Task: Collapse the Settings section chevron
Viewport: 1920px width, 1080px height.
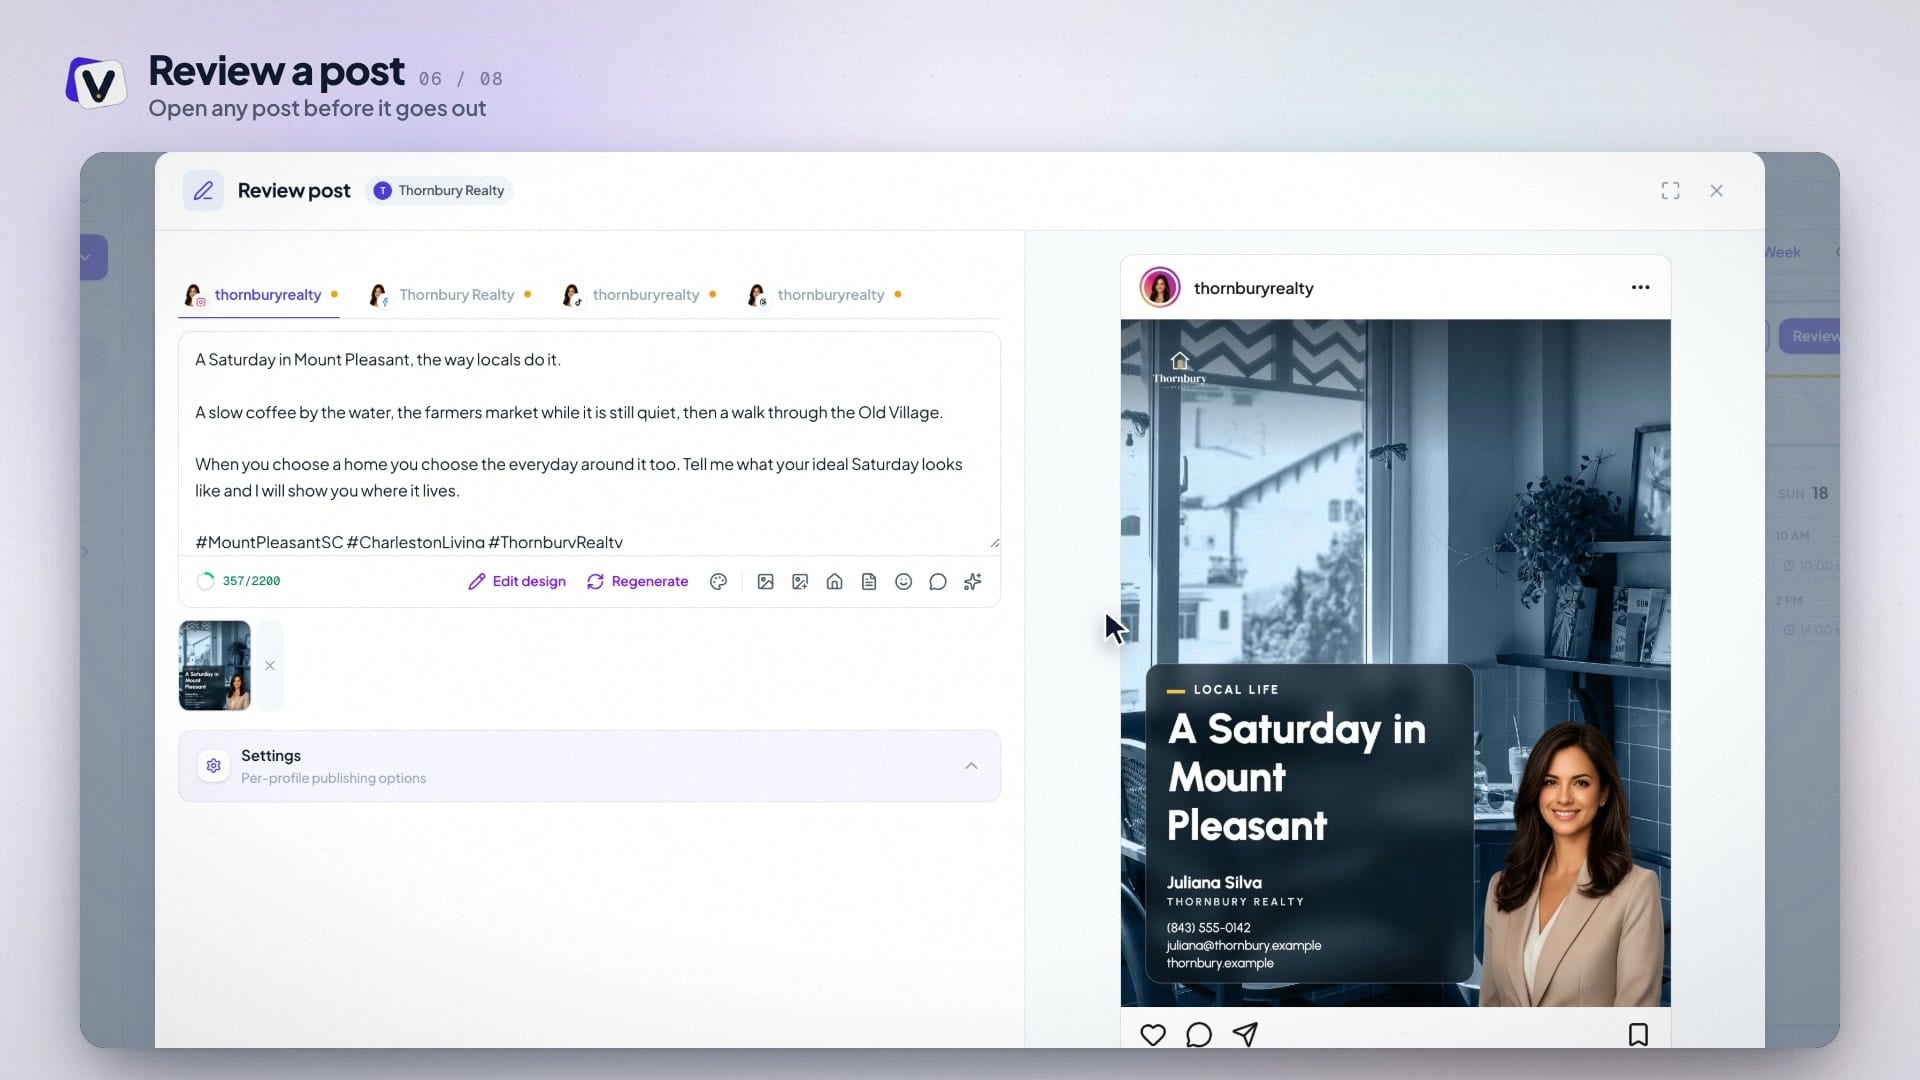Action: click(971, 766)
